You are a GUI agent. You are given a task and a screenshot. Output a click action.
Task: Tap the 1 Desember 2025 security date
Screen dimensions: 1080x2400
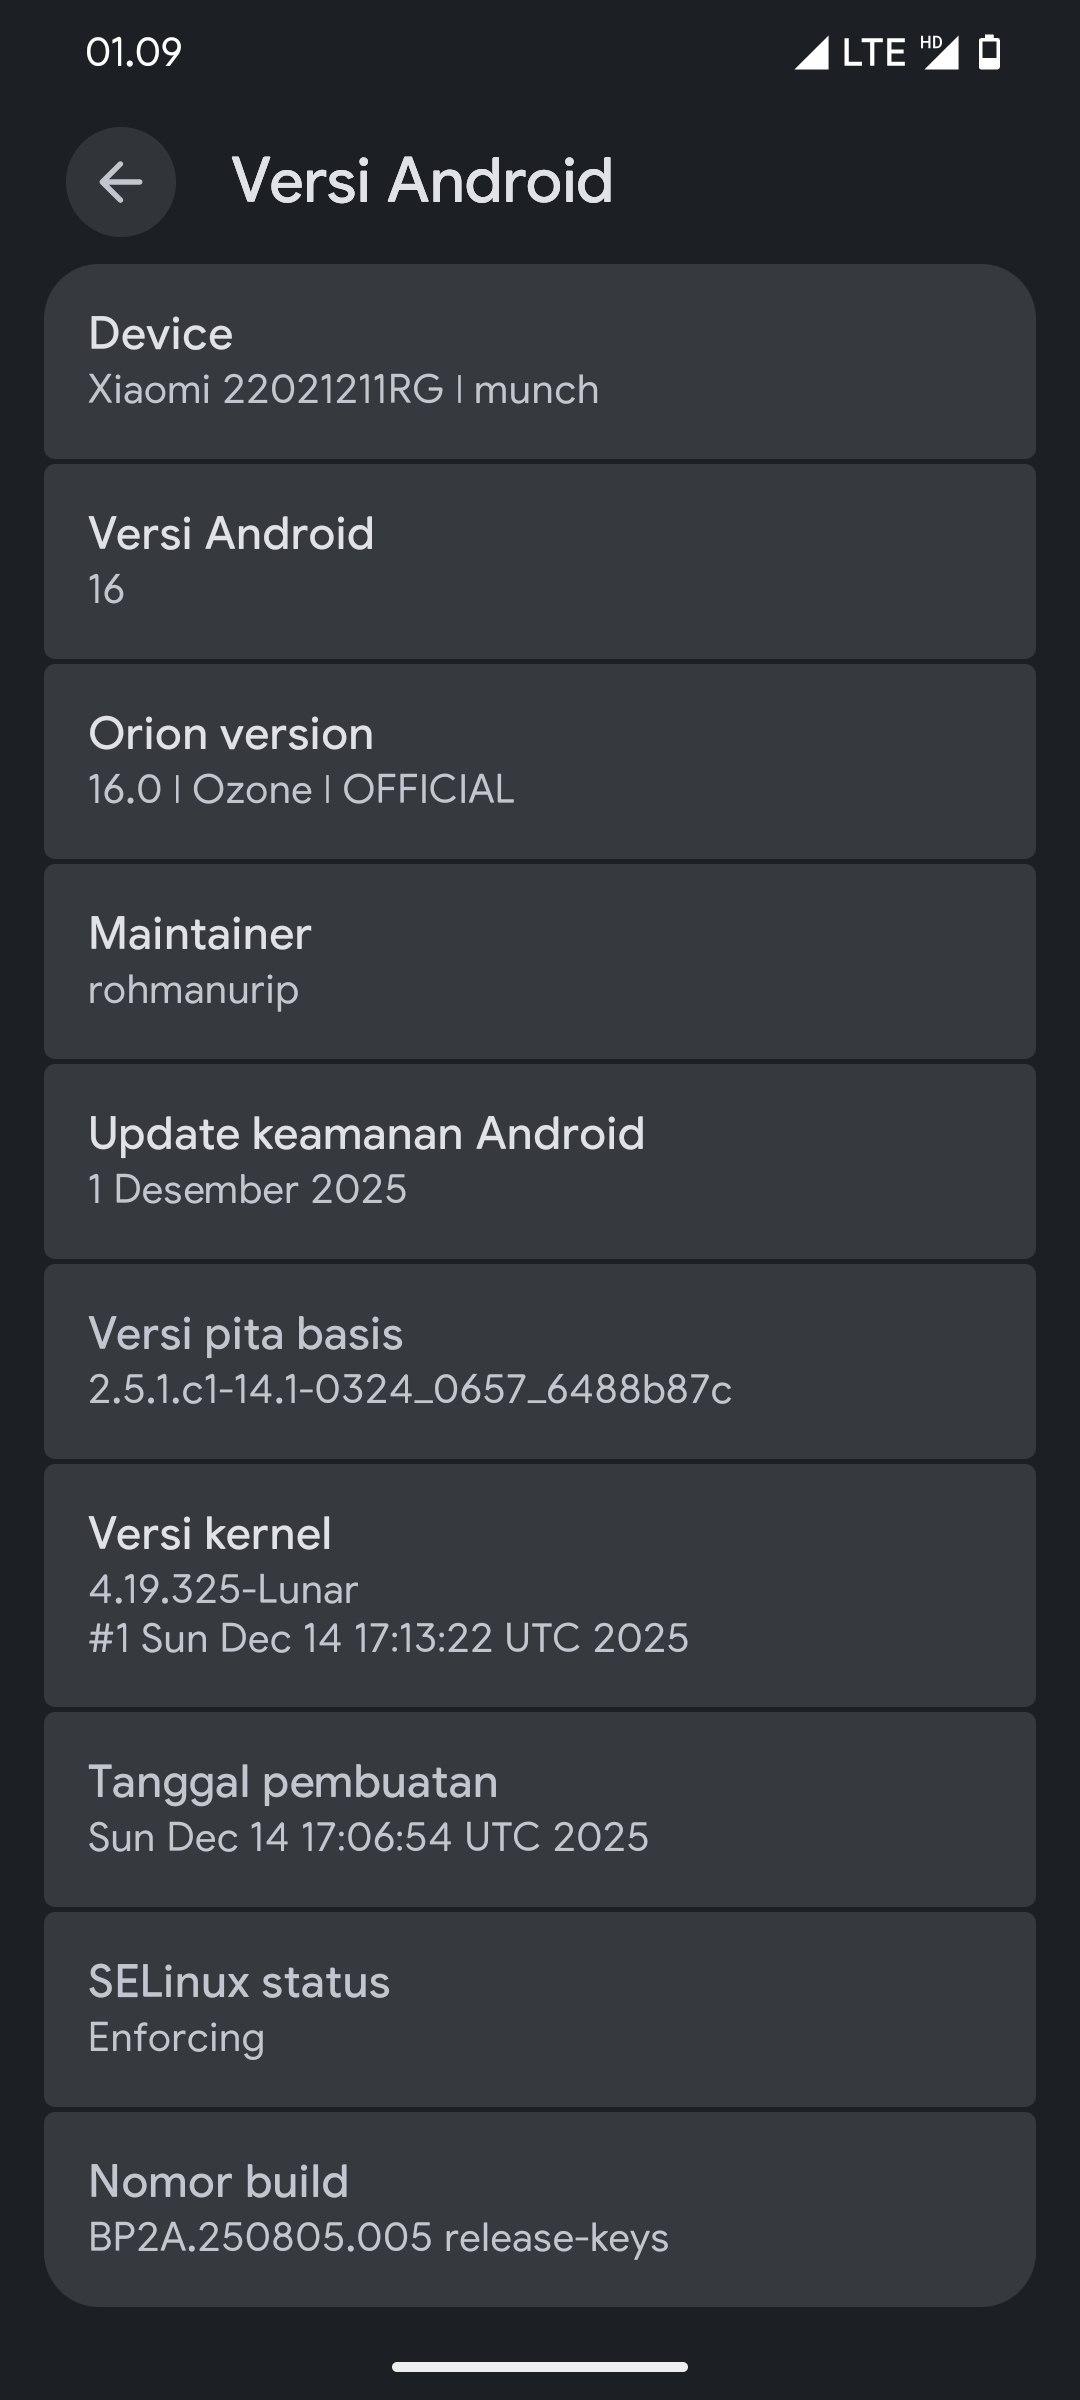click(x=247, y=1189)
